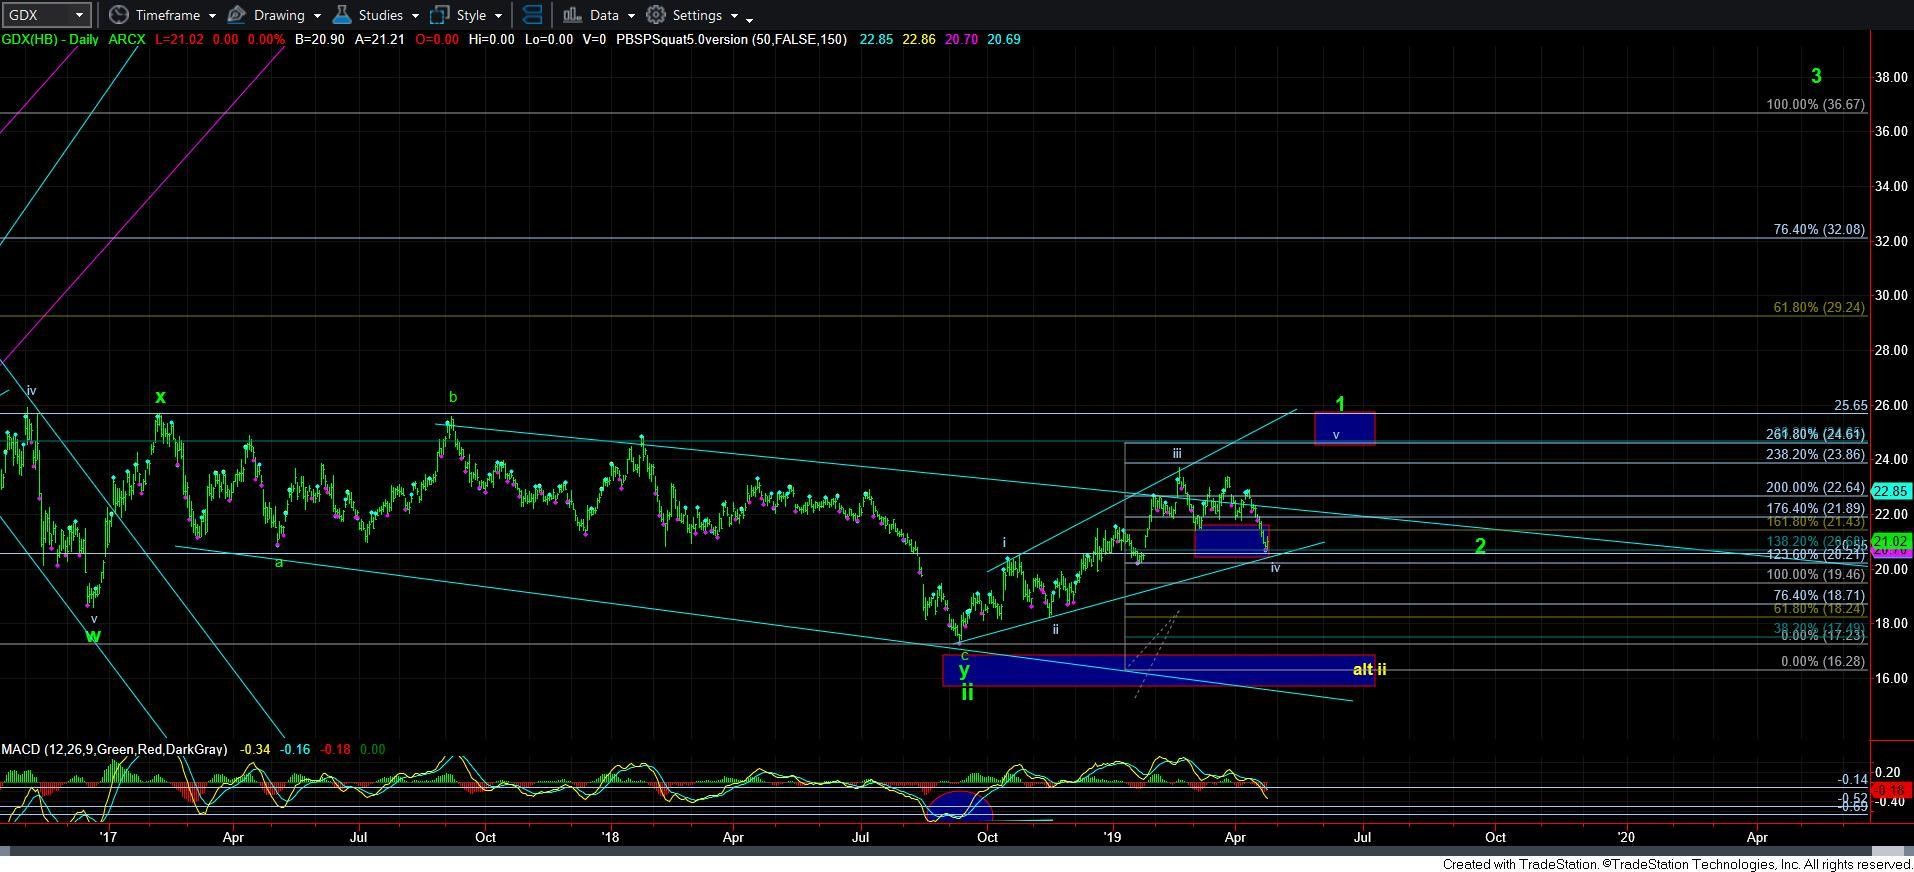Click the Timeframe clock icon
Screen dimensions: 1914x872
coord(119,15)
